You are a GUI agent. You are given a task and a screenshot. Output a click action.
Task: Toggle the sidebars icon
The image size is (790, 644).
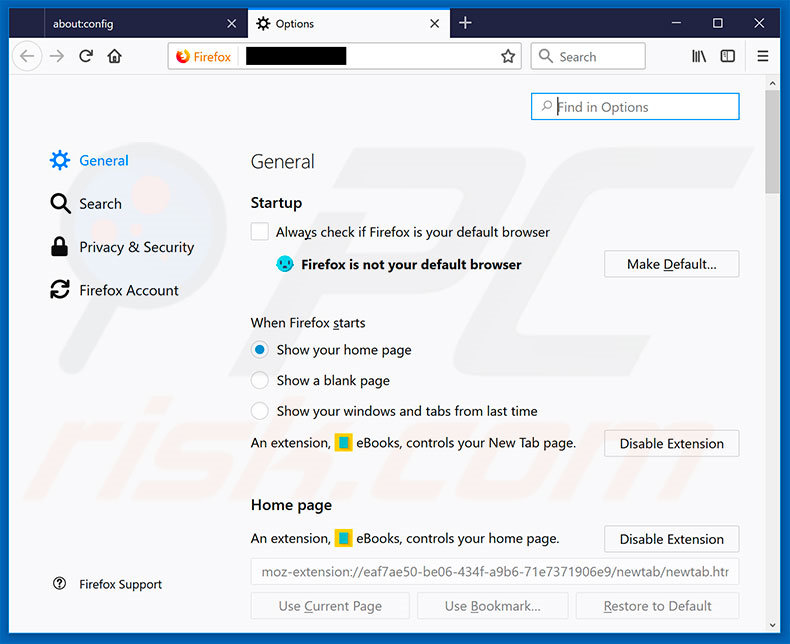pyautogui.click(x=728, y=56)
